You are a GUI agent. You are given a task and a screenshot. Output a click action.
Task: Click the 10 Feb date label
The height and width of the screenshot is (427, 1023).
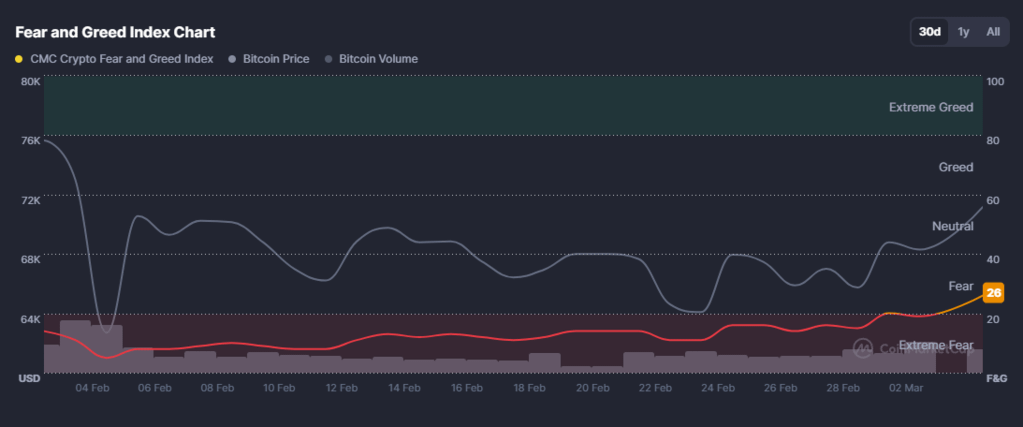(x=279, y=388)
